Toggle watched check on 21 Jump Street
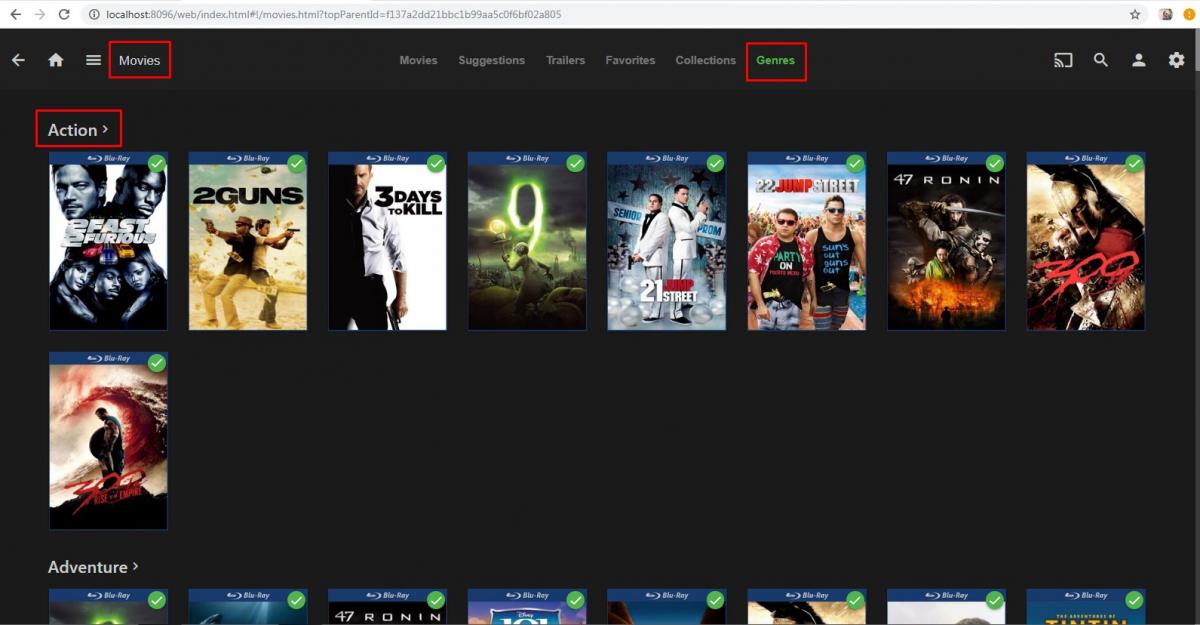This screenshot has height=625, width=1200. click(x=715, y=163)
